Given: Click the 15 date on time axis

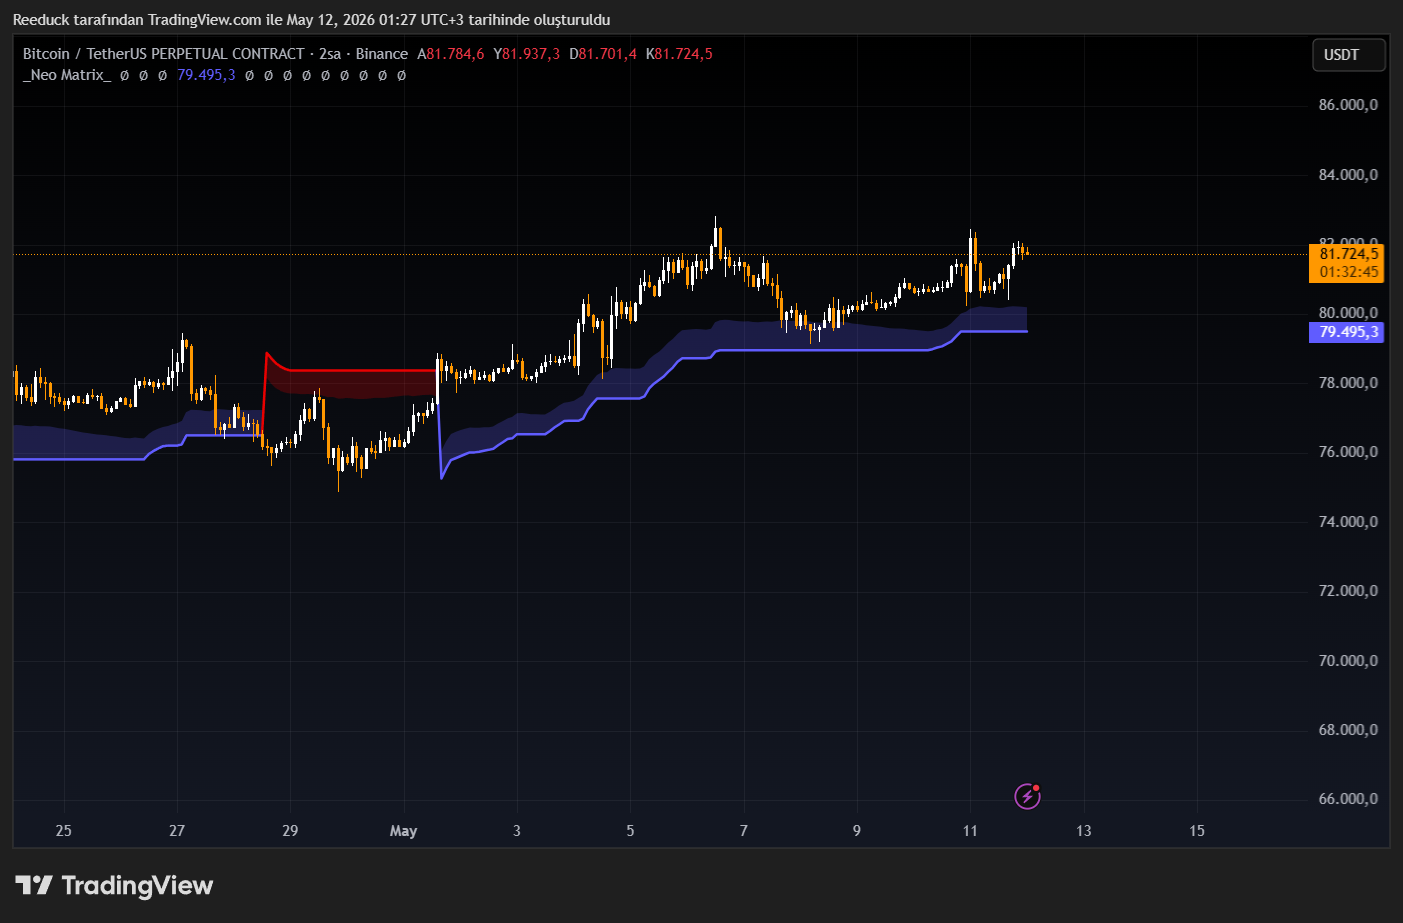Looking at the screenshot, I should tap(1197, 831).
